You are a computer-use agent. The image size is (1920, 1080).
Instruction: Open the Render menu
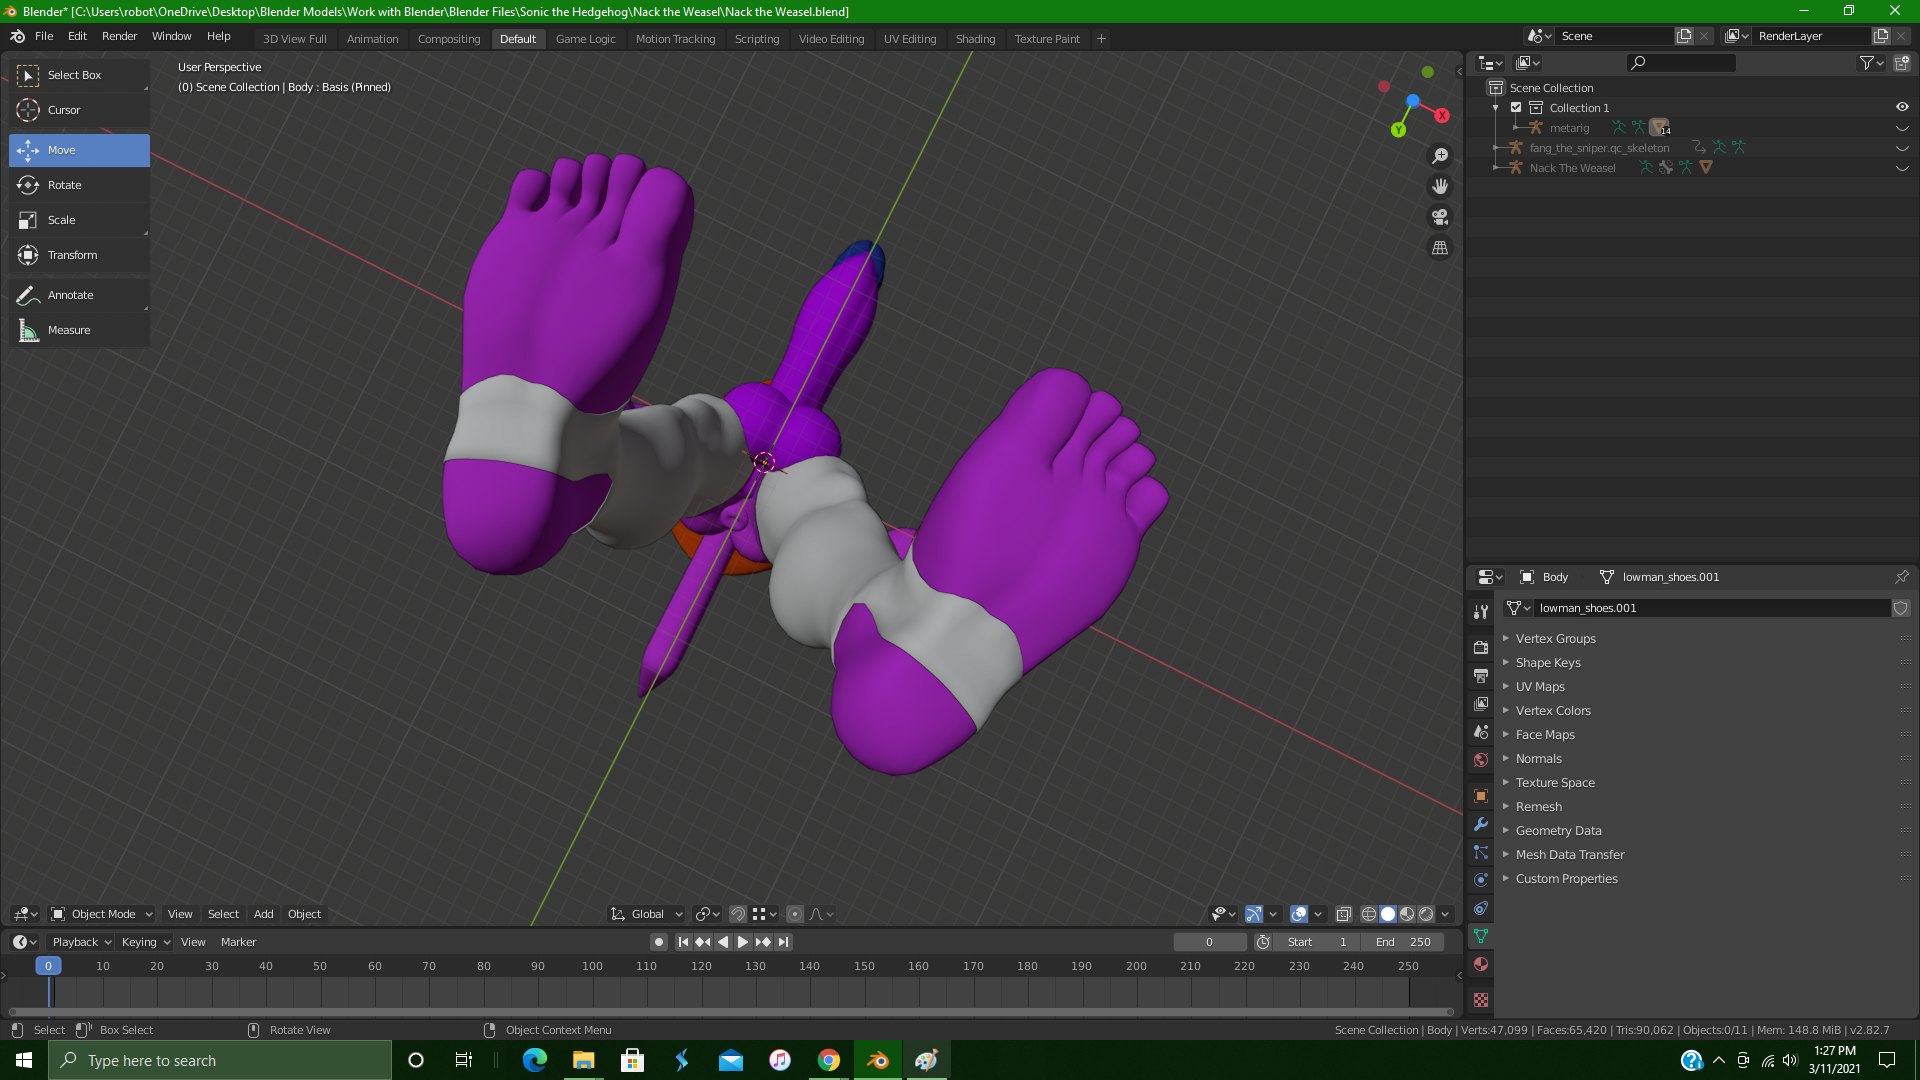pyautogui.click(x=119, y=36)
